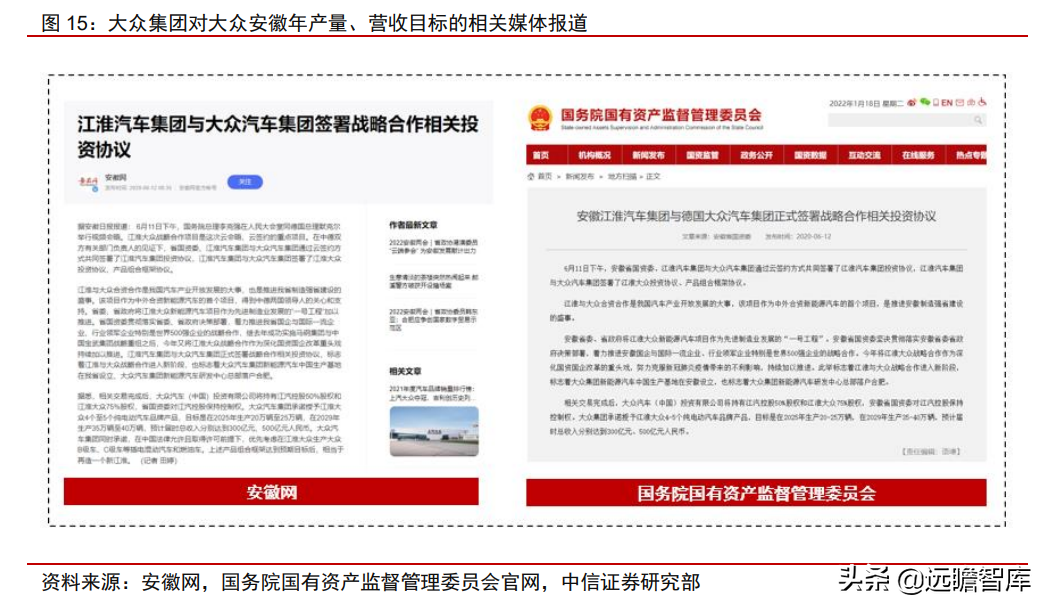This screenshot has width=1049, height=611.
Task: Click the SASAC article title 安徽江淮汽车集团与德国大众
Action: (x=756, y=216)
